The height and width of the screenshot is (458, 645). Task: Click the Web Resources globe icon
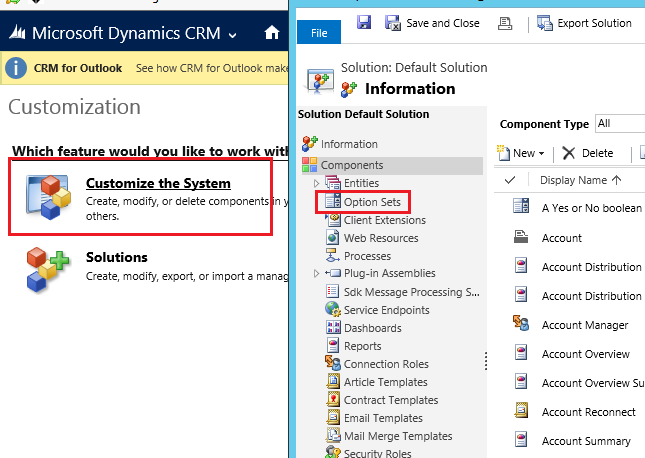[333, 238]
